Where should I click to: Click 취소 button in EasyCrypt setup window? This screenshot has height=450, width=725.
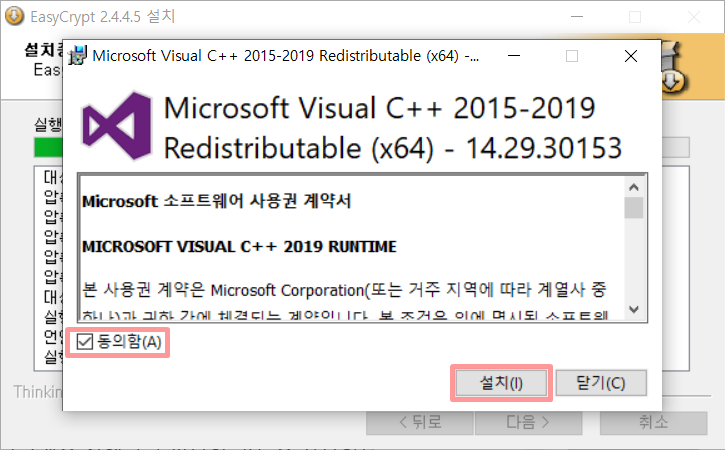[x=653, y=423]
